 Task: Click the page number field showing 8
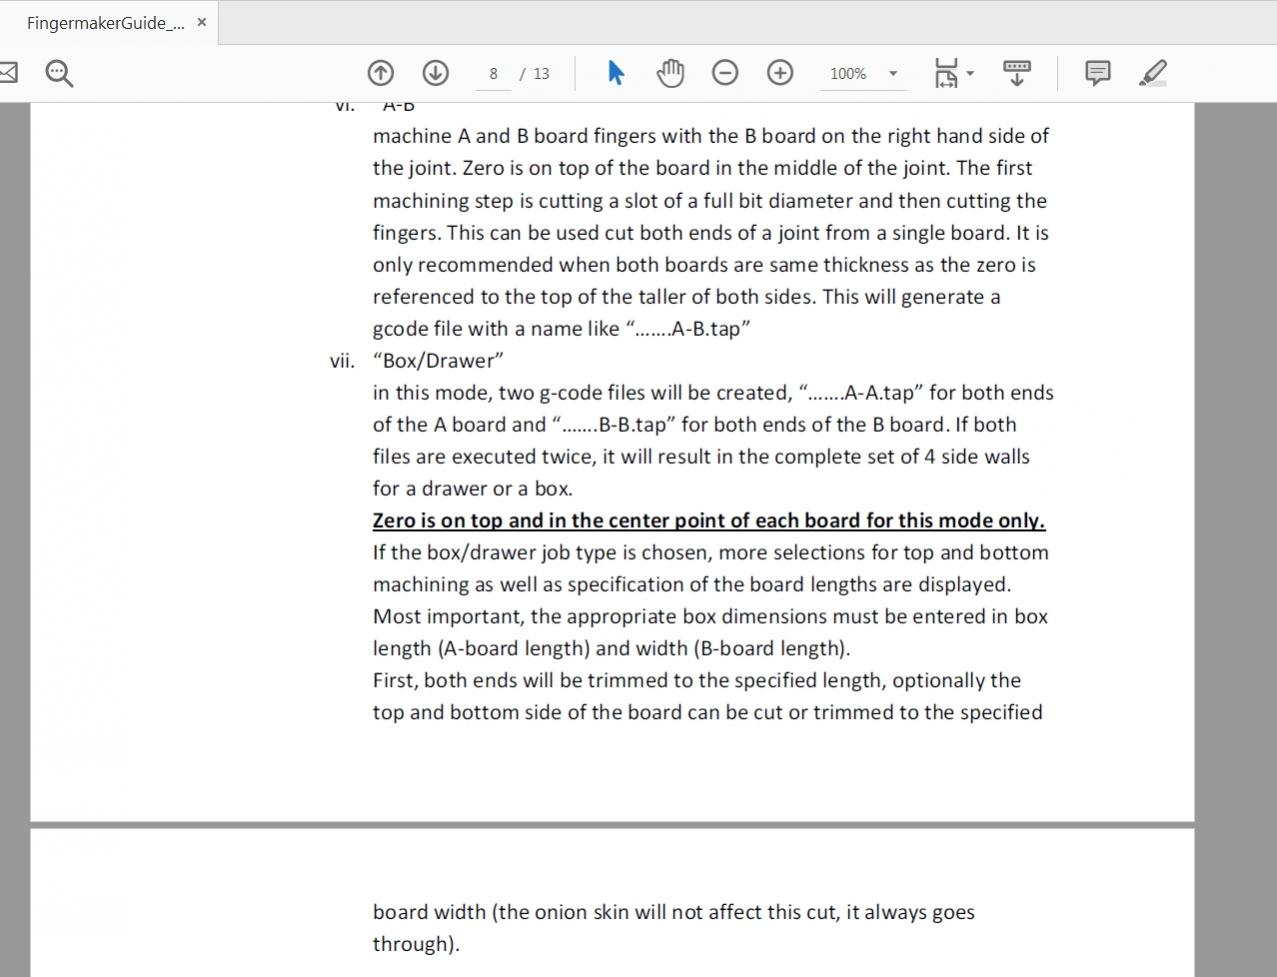coord(493,74)
